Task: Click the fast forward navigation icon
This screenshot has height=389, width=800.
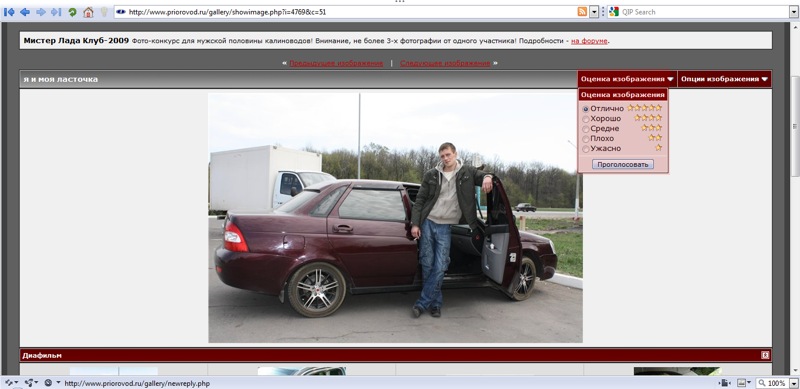Action: click(x=56, y=12)
